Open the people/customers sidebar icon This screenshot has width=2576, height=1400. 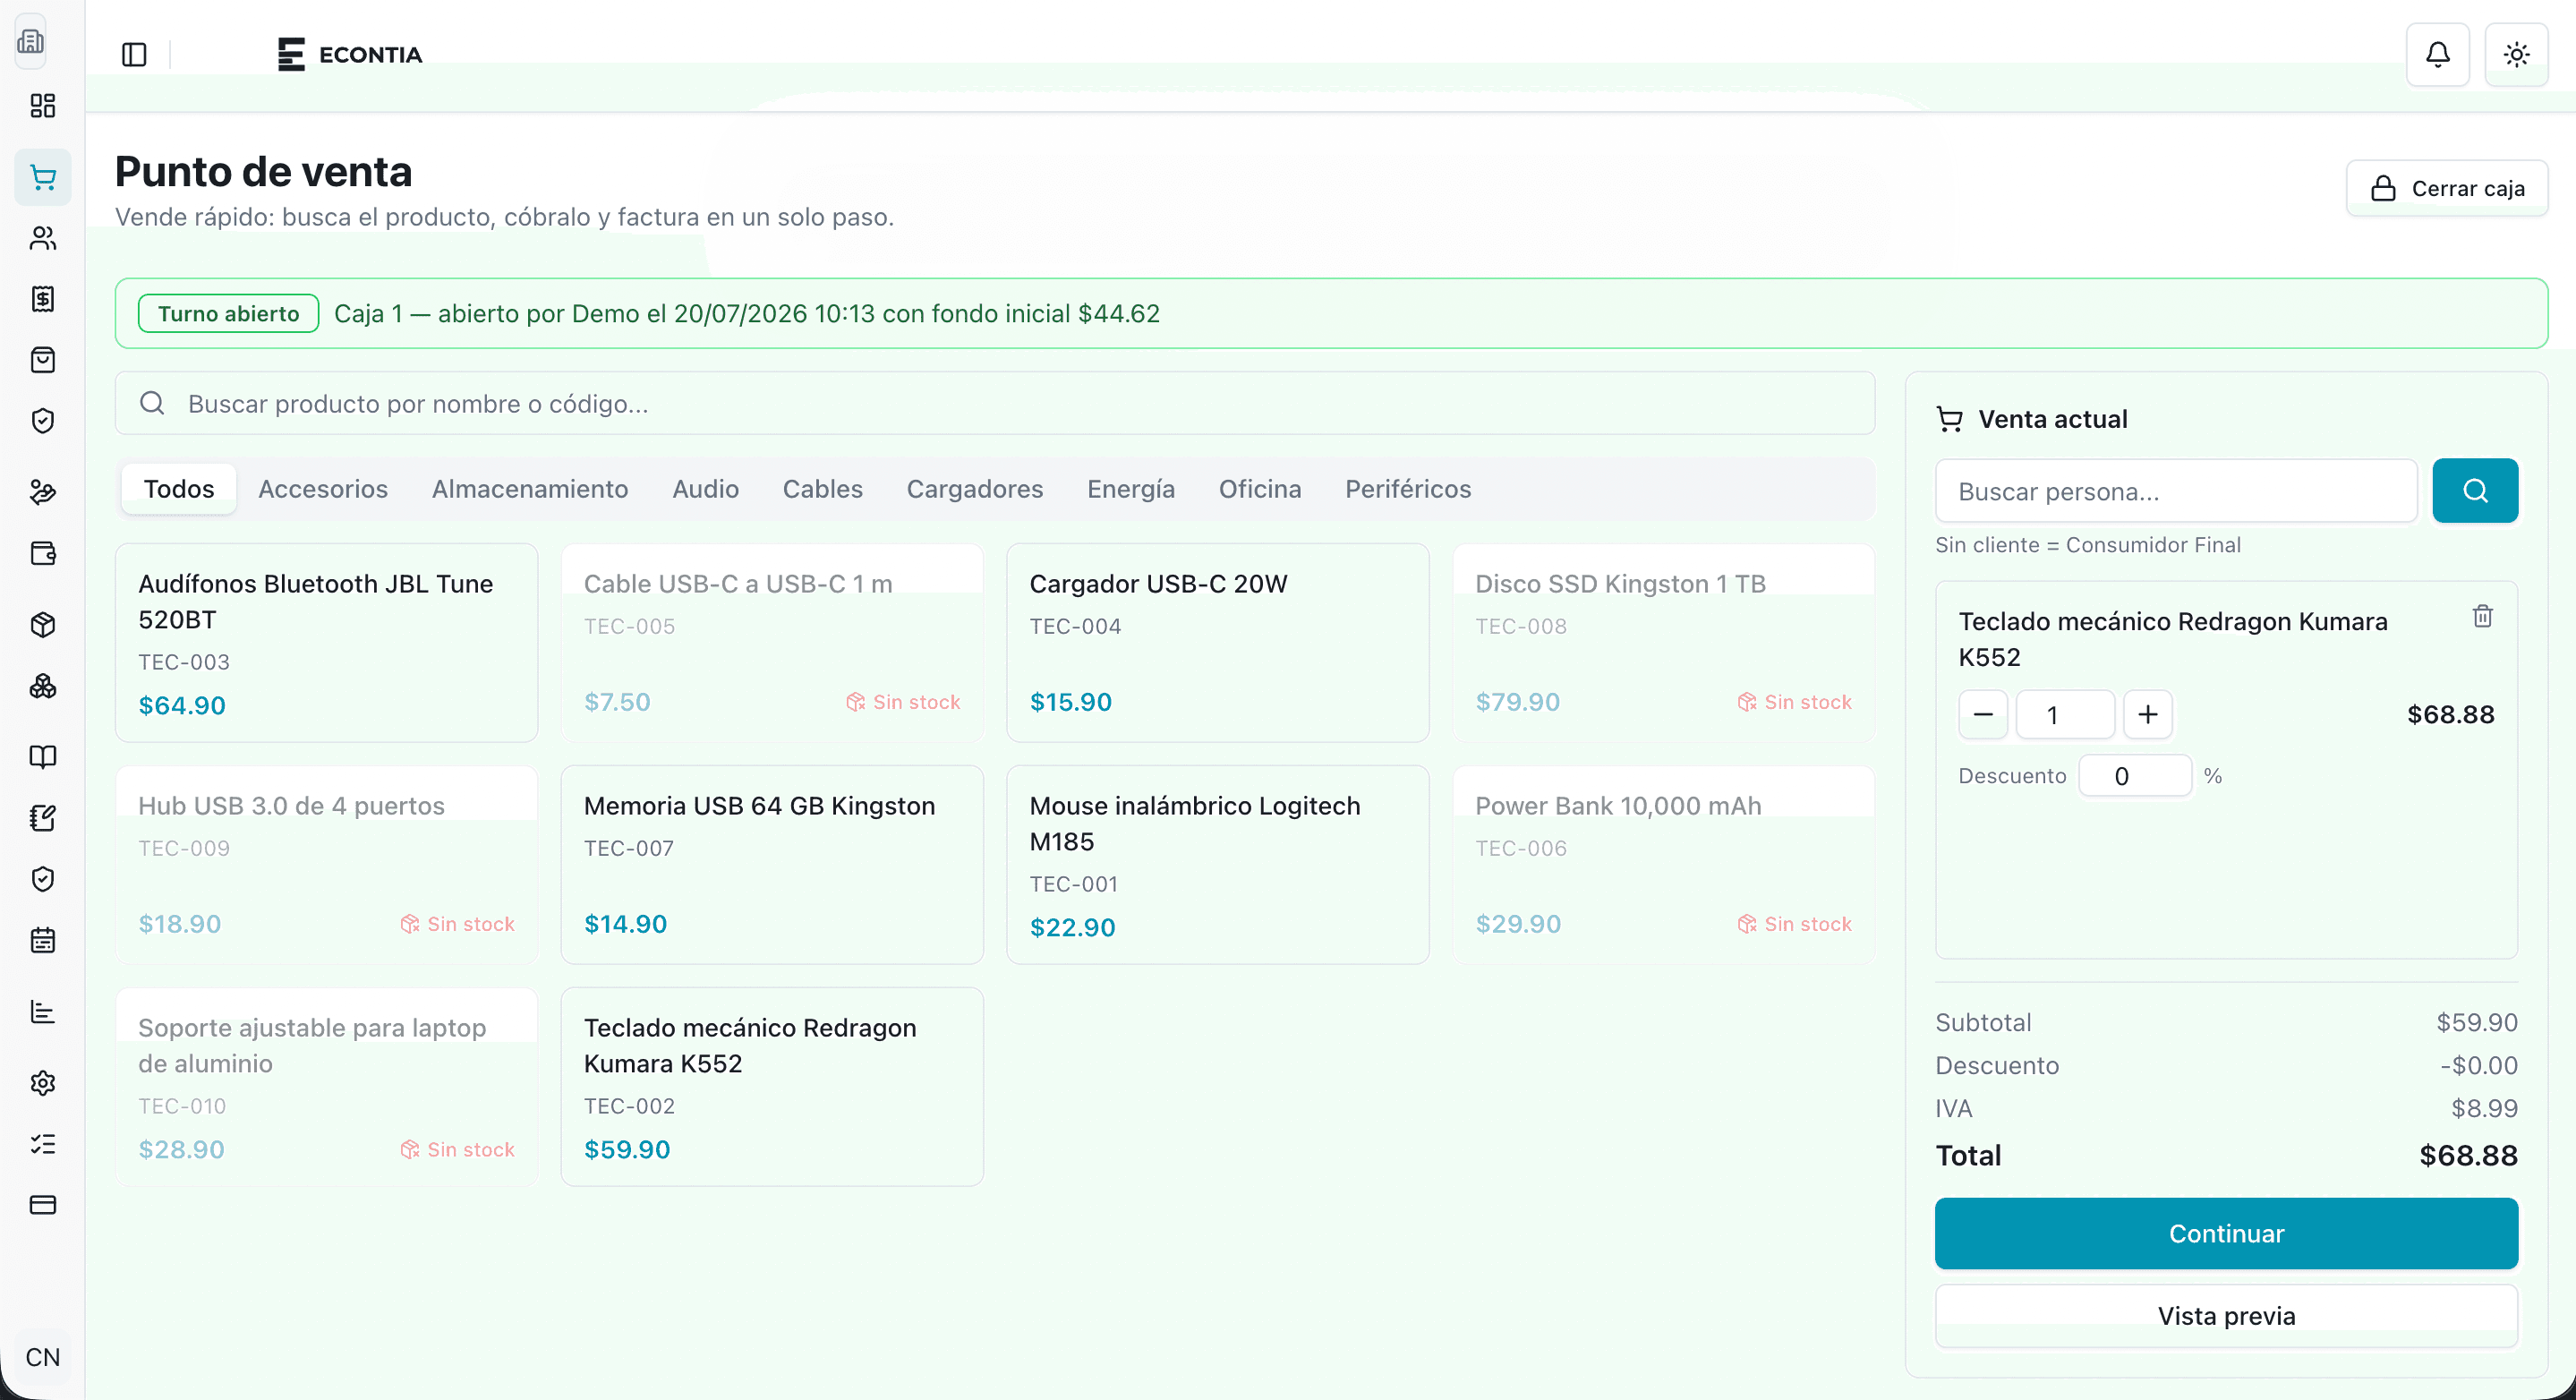point(43,238)
